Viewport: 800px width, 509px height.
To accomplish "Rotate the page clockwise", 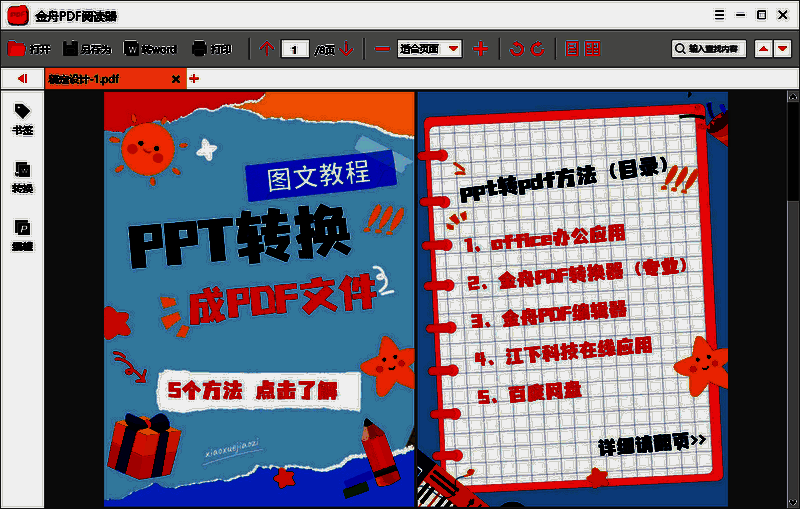I will (537, 49).
